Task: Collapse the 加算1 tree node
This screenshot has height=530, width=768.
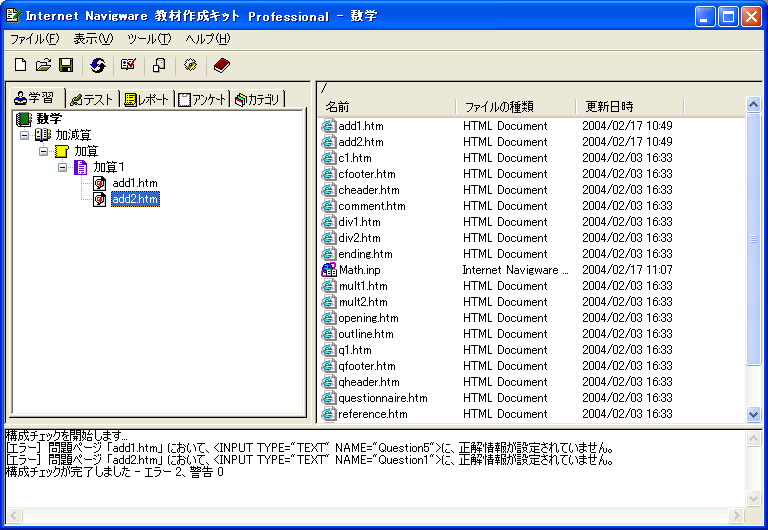Action: pyautogui.click(x=63, y=167)
